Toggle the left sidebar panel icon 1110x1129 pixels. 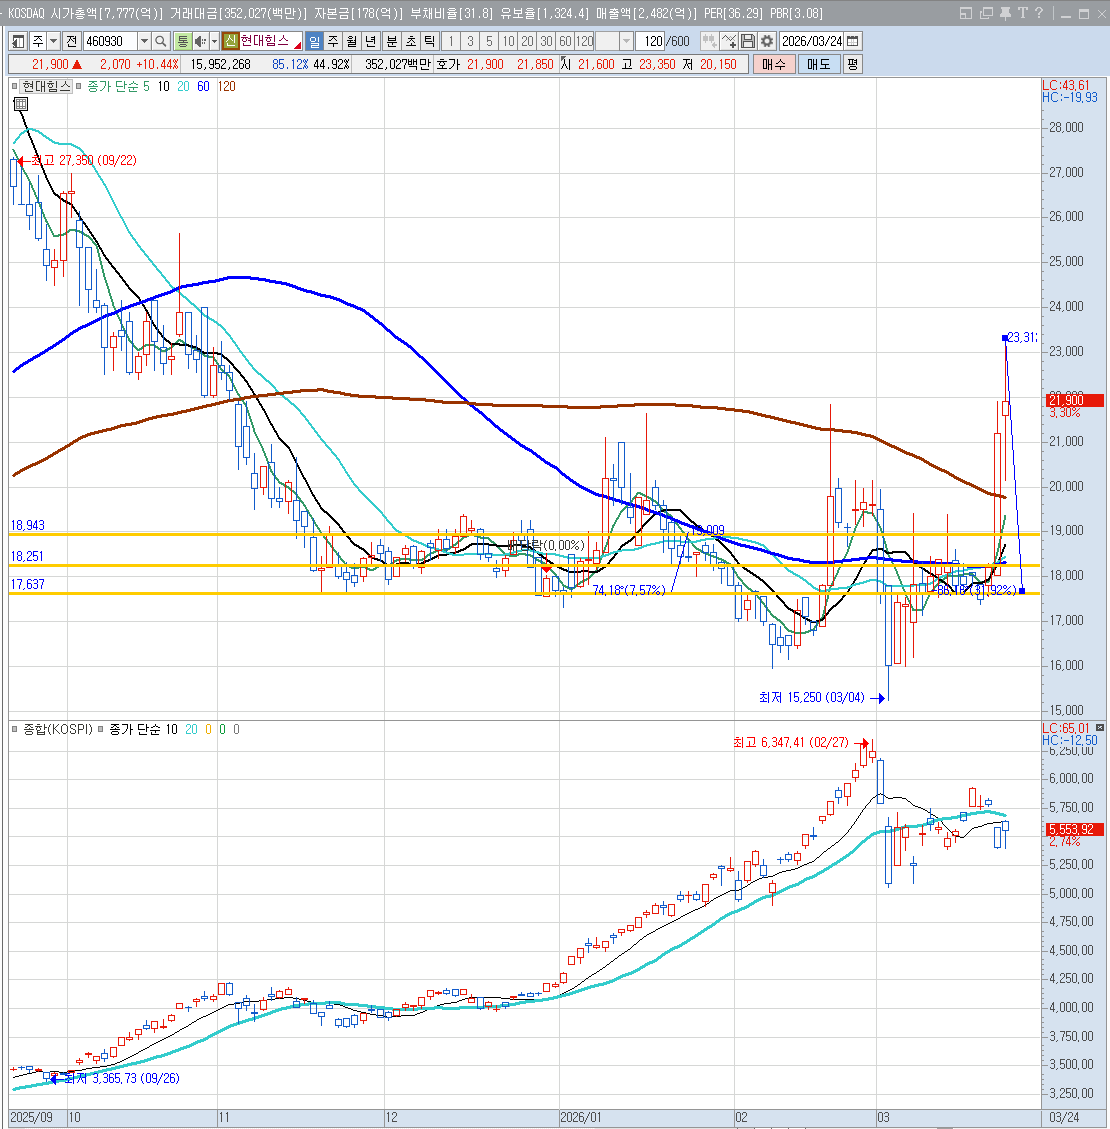tap(18, 41)
